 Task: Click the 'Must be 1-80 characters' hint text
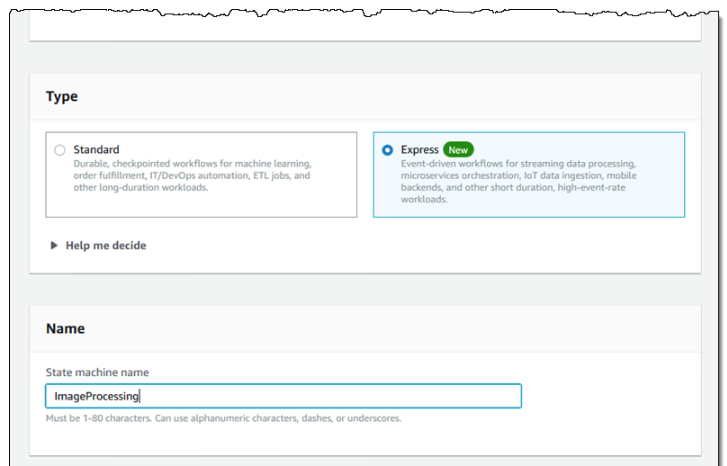[223, 418]
